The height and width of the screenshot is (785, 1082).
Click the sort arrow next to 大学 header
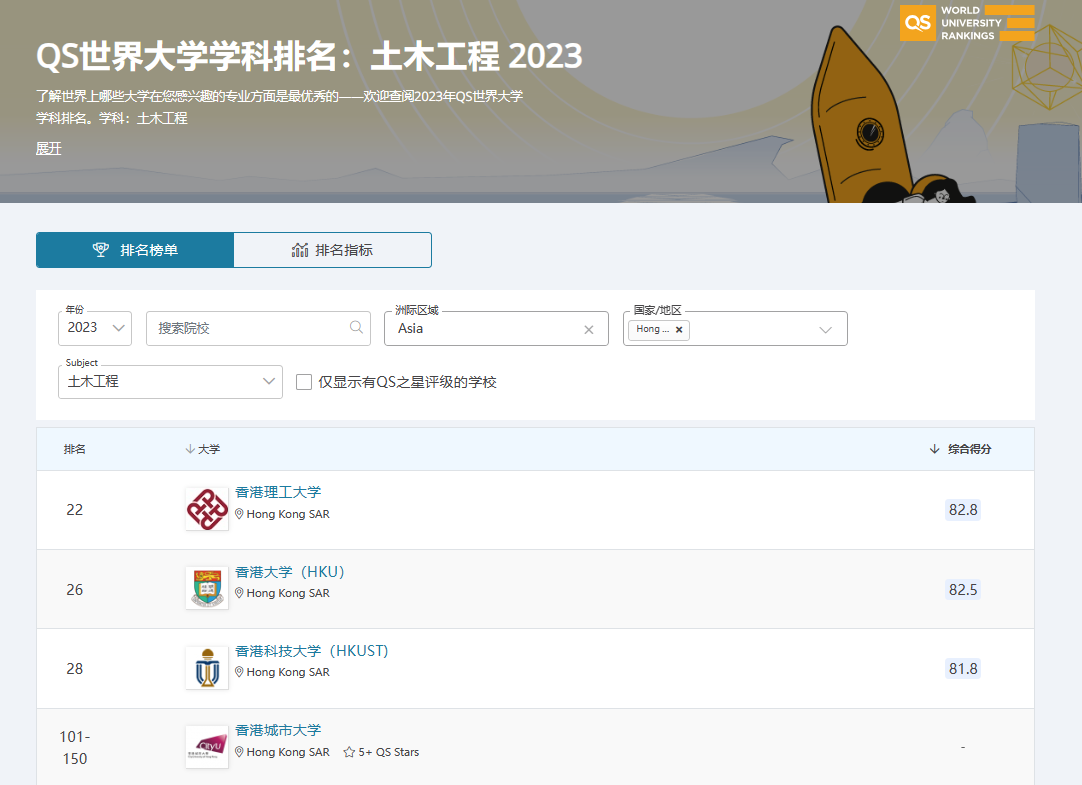pyautogui.click(x=190, y=449)
